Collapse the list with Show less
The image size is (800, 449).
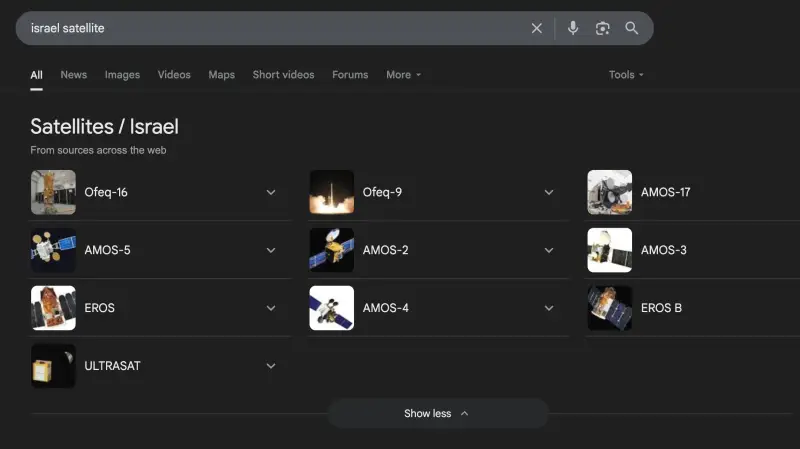438,413
